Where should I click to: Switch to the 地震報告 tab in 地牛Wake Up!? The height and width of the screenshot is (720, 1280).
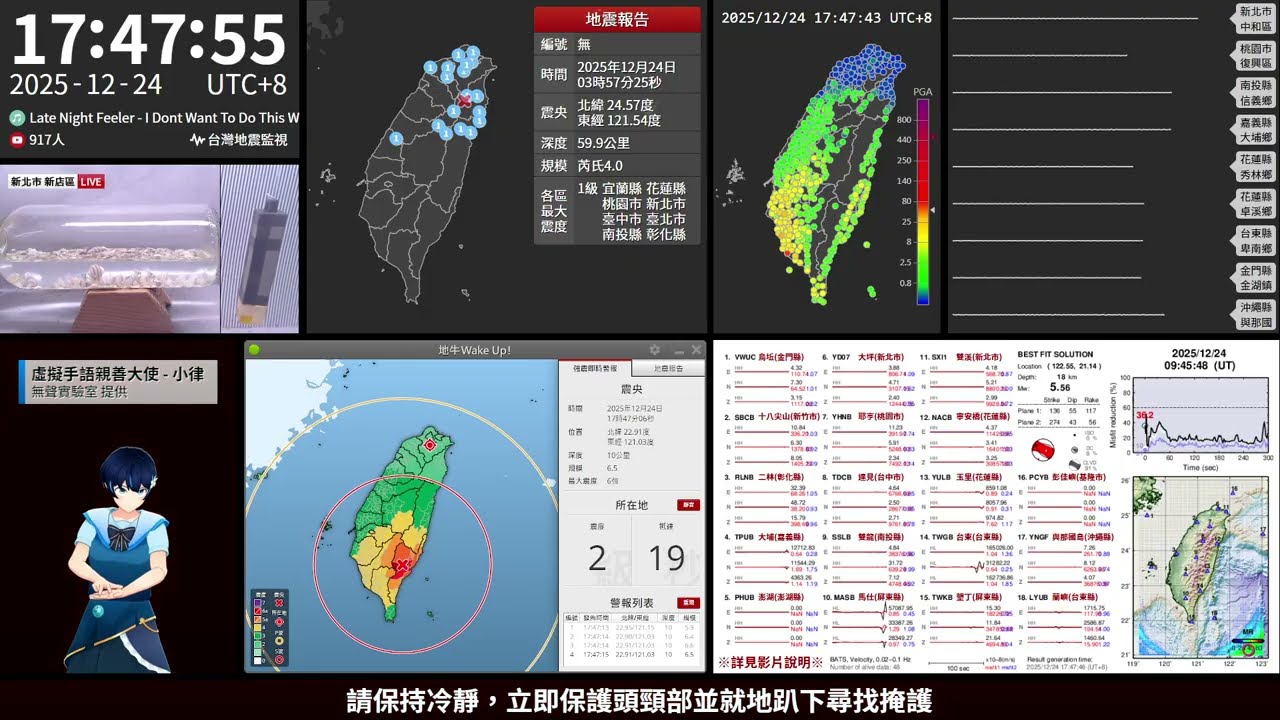[x=668, y=368]
